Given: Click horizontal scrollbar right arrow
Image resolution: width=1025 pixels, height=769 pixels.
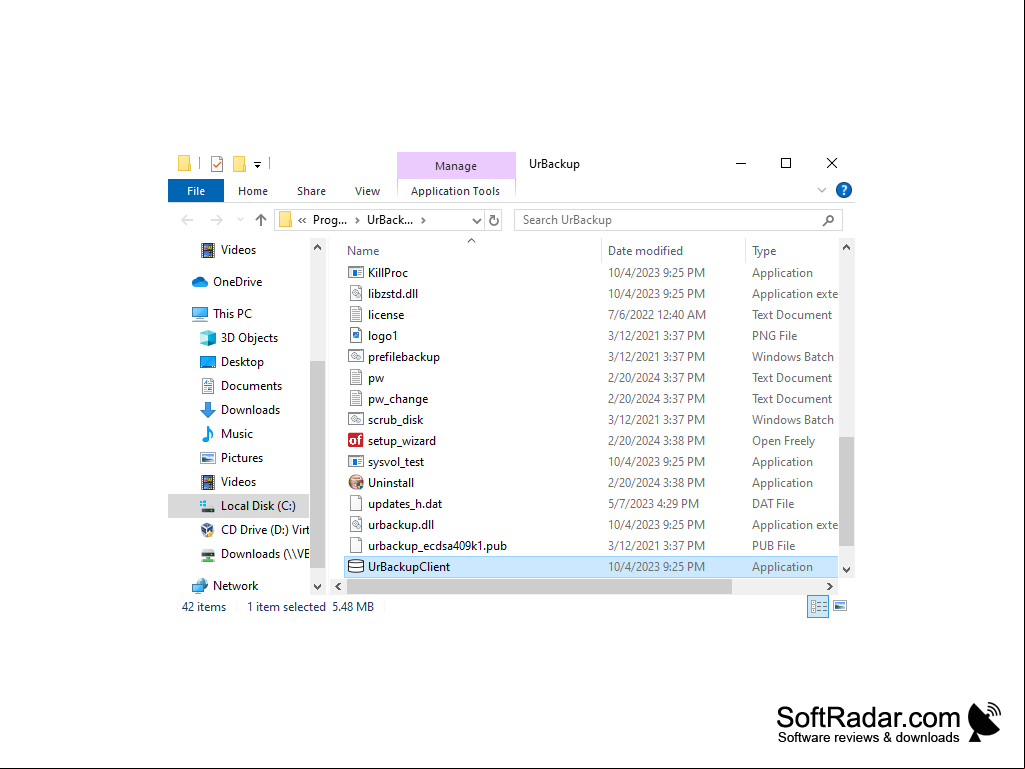Looking at the screenshot, I should click(x=830, y=587).
